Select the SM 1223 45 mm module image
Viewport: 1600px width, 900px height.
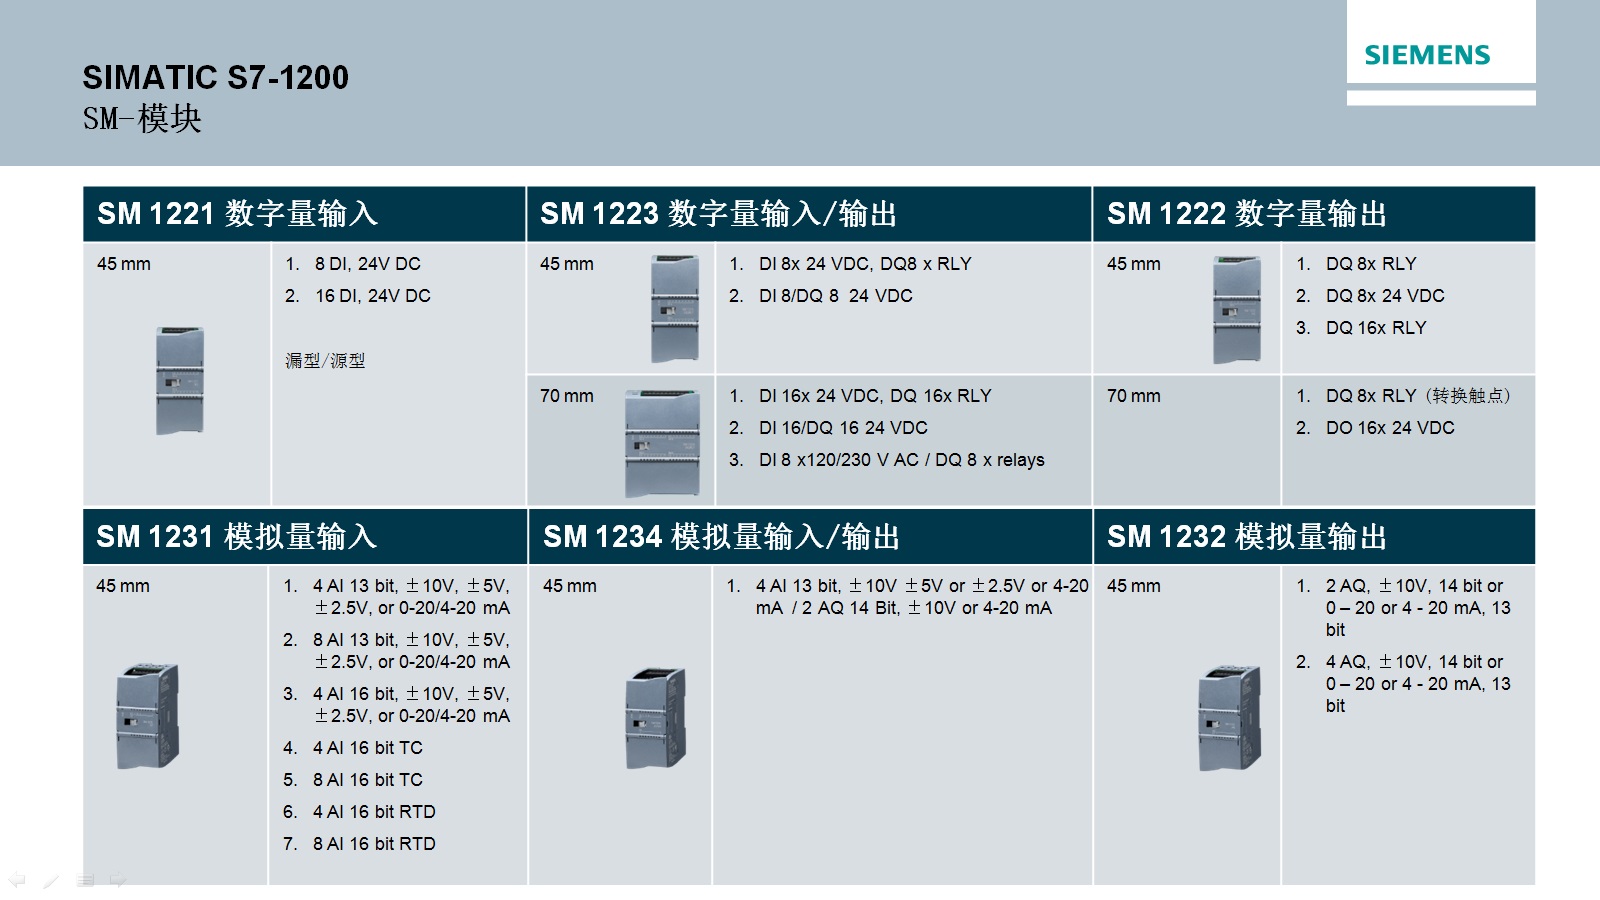(x=675, y=308)
